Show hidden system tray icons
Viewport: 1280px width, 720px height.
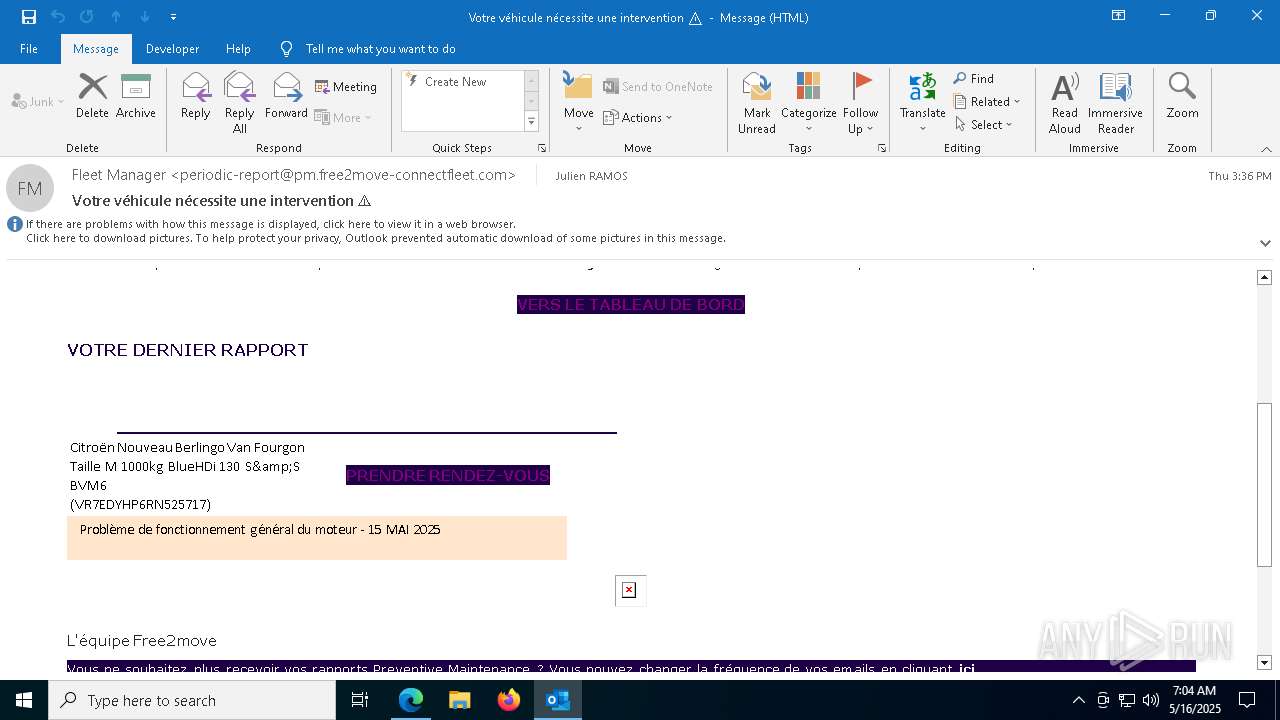click(x=1078, y=700)
